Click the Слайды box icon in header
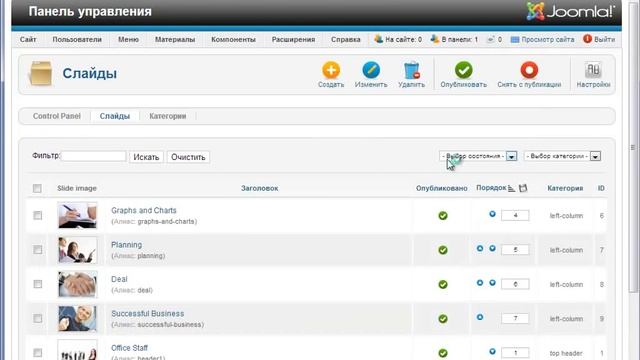This screenshot has height=360, width=640. tap(40, 73)
